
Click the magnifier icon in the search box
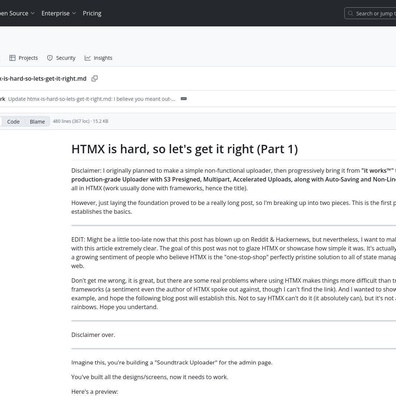[350, 13]
